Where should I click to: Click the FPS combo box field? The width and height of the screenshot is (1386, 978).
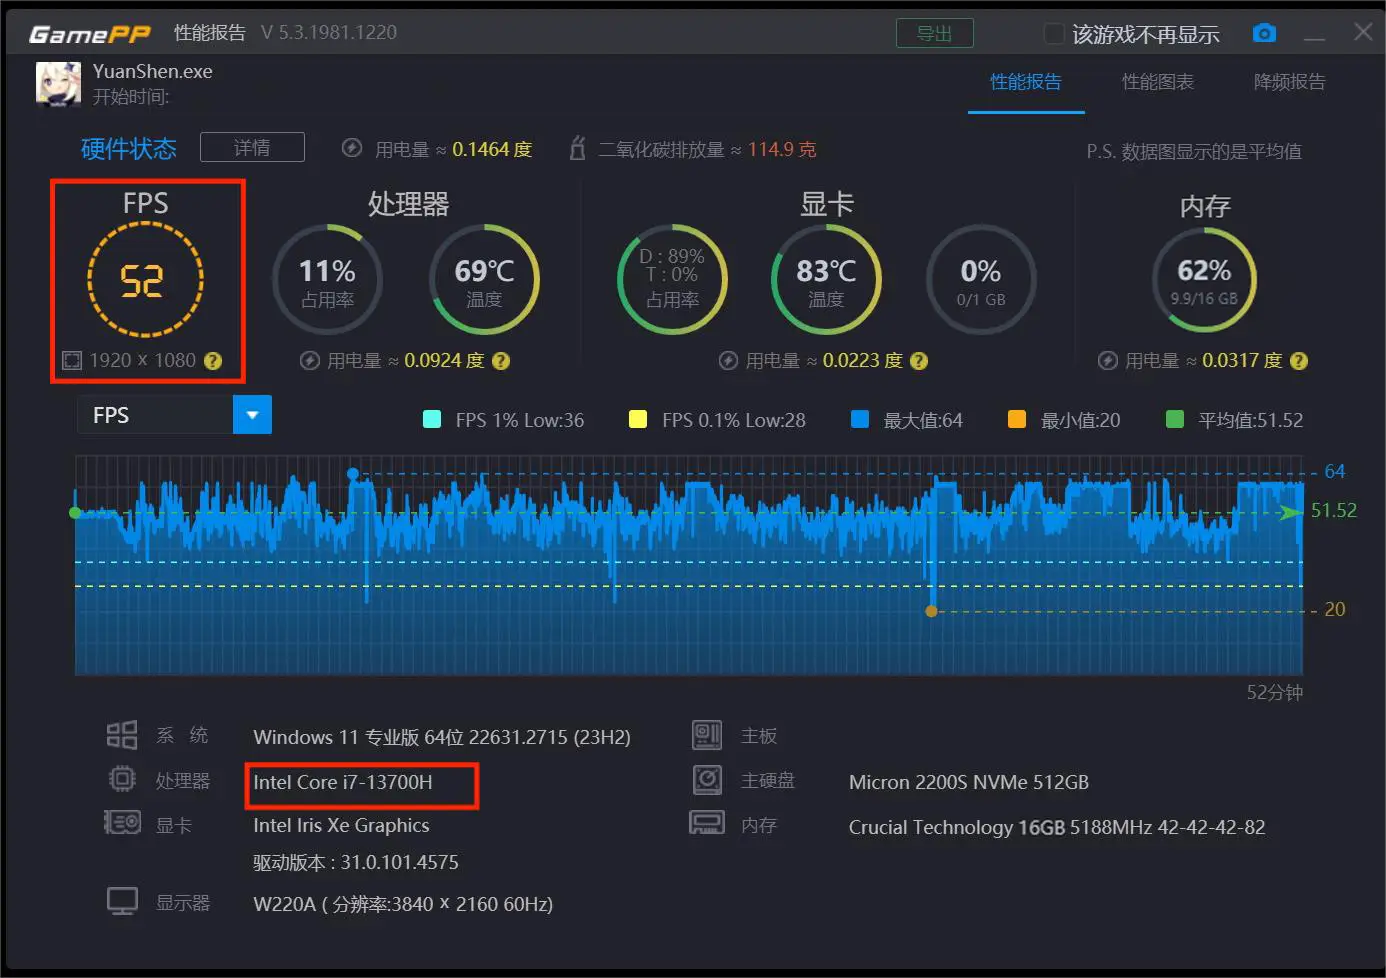(155, 415)
